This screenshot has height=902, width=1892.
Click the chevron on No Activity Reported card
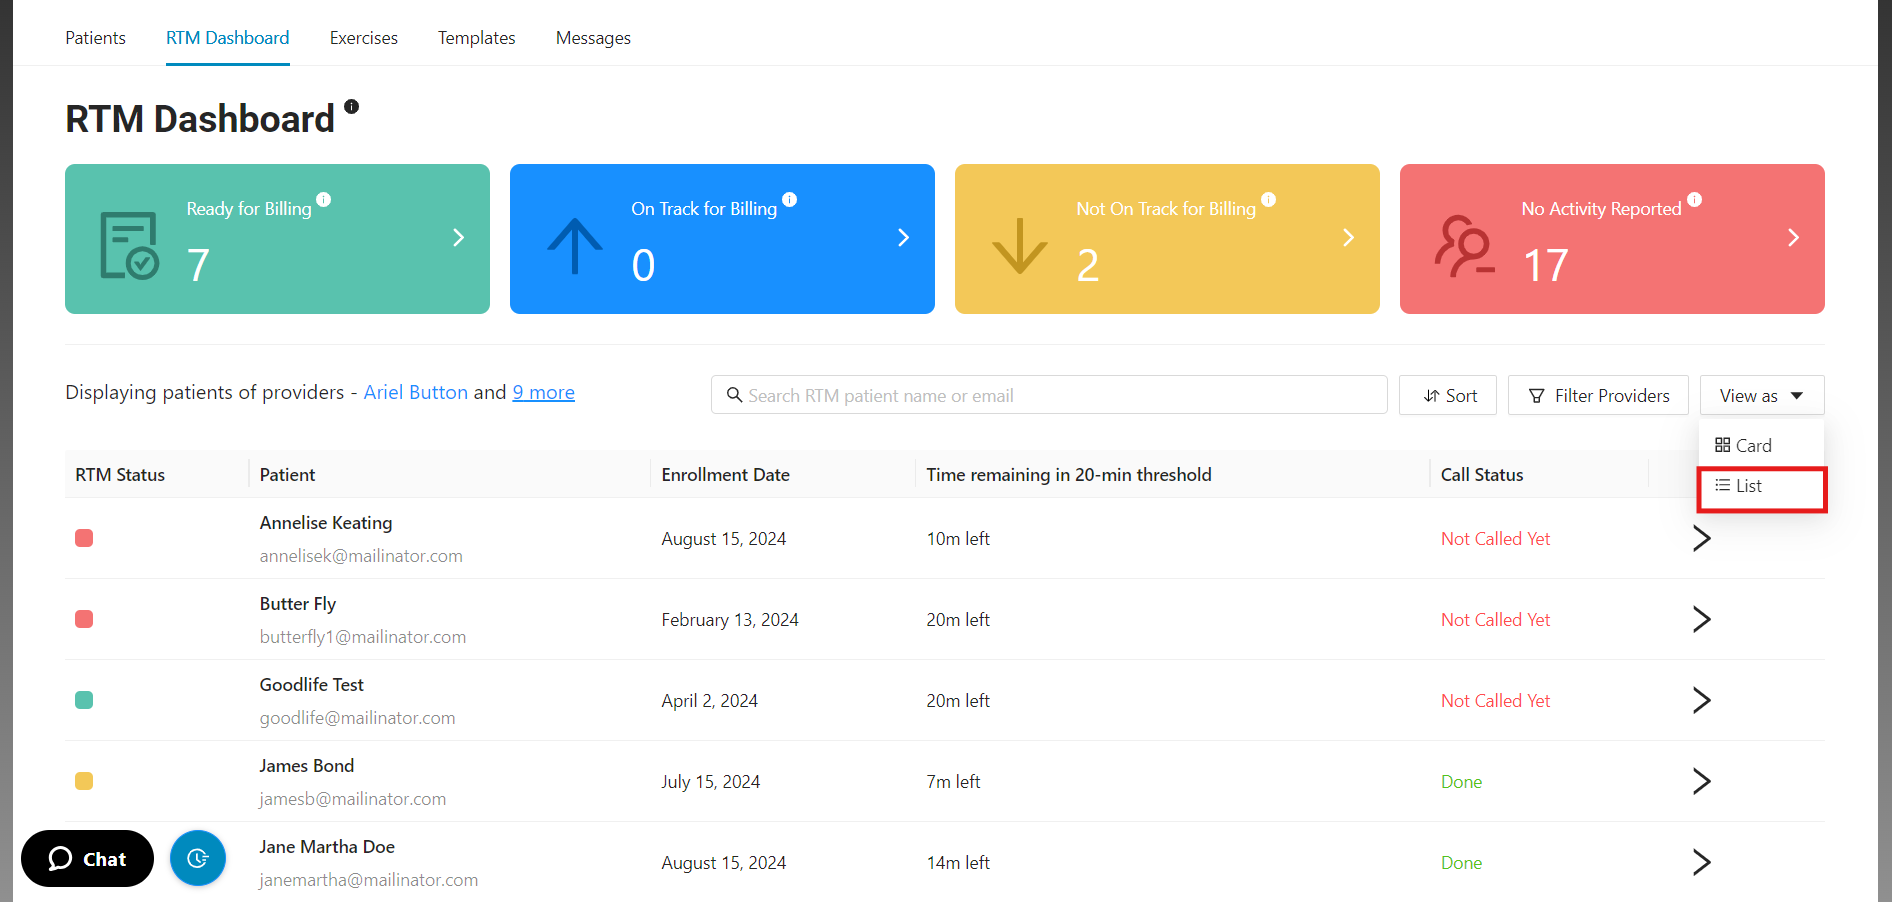pyautogui.click(x=1792, y=238)
